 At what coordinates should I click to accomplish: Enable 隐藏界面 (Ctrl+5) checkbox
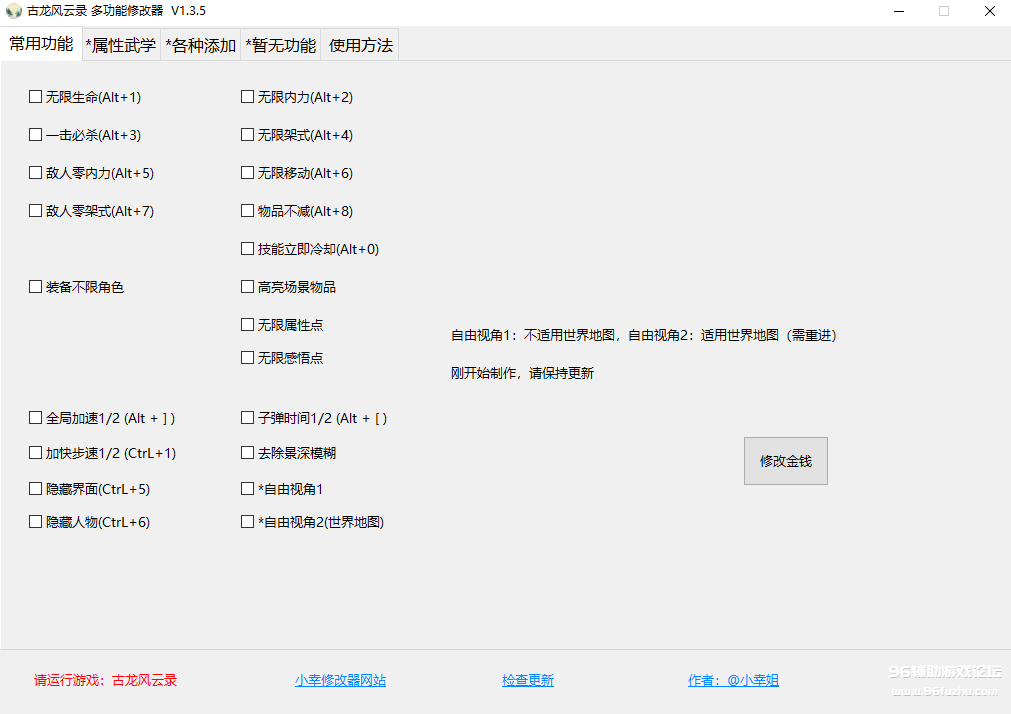(36, 489)
